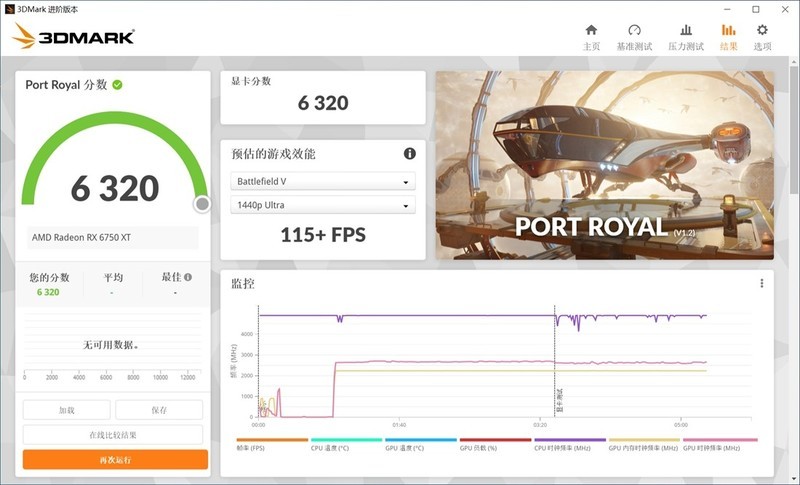Click the info icon beside 预估的游戏效能
This screenshot has height=485, width=800.
[410, 154]
